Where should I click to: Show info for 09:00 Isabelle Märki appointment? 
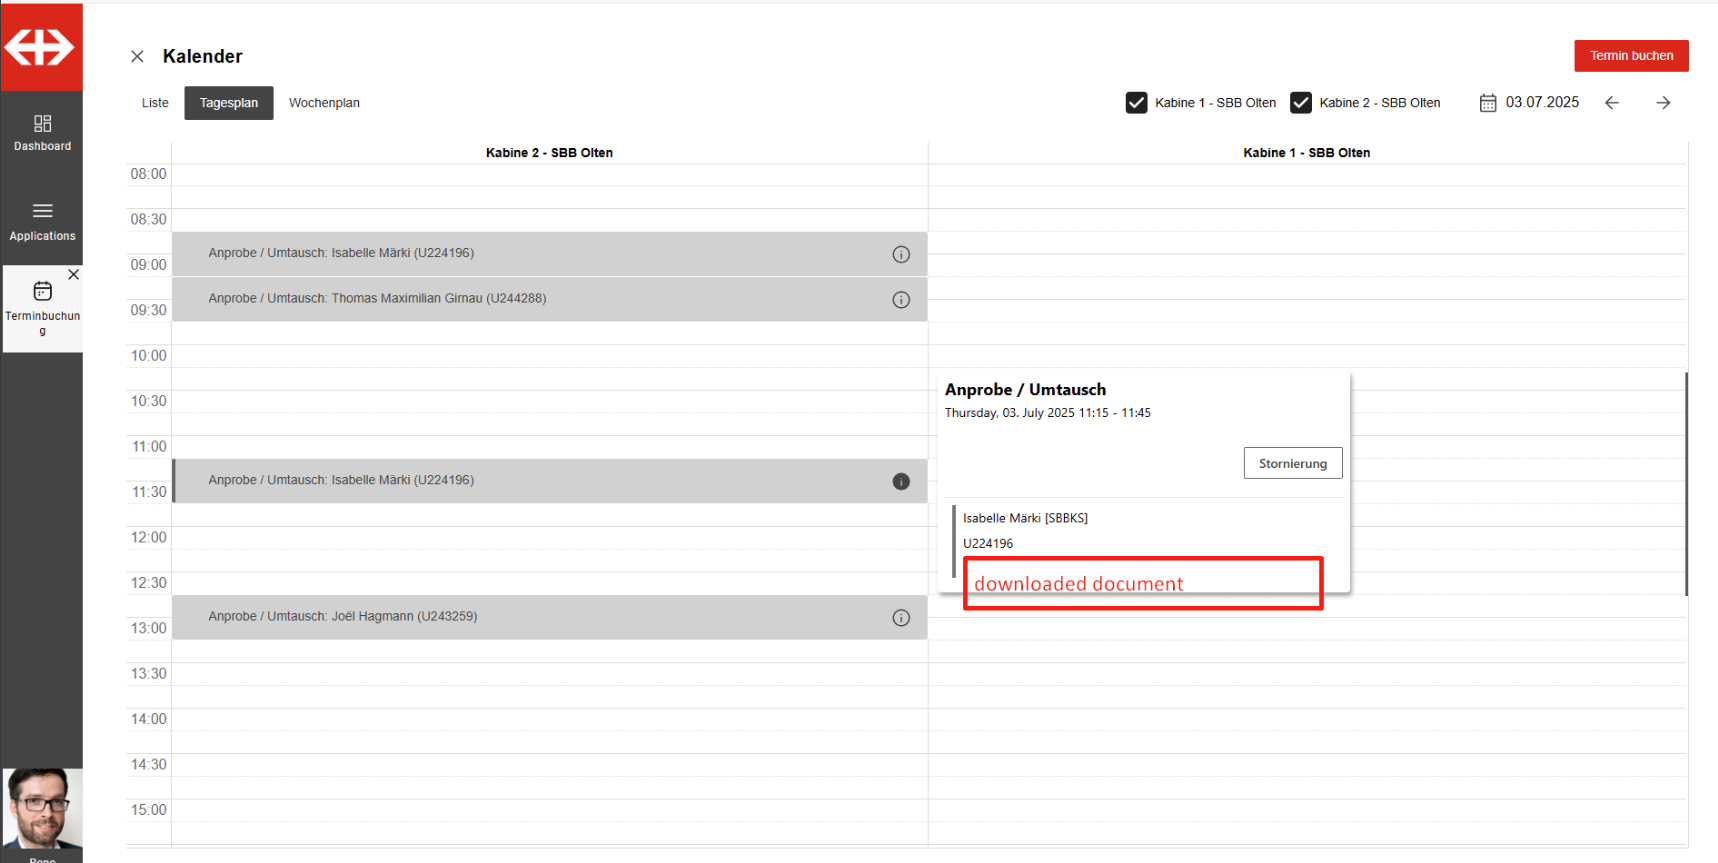901,254
